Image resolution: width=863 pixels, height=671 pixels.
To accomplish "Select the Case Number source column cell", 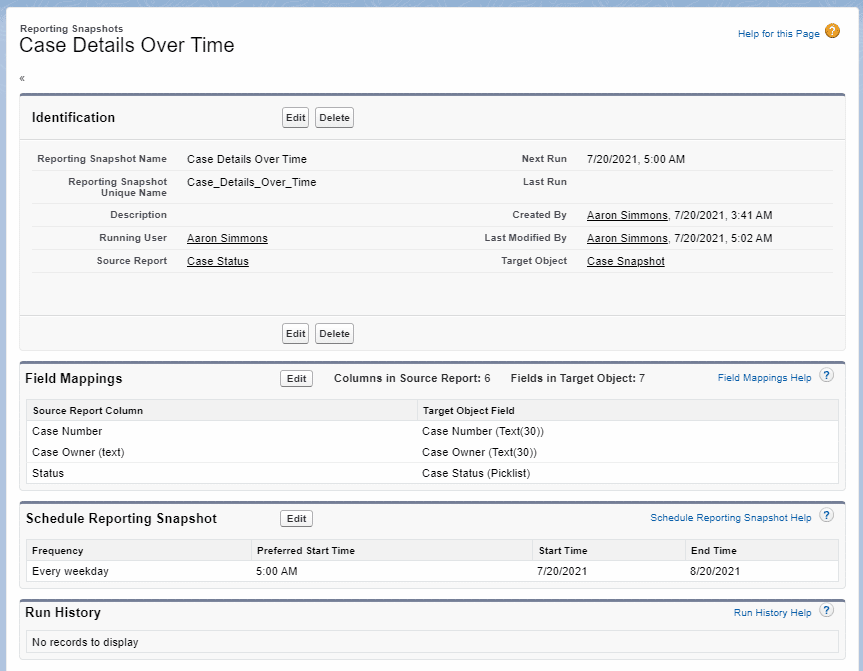I will click(222, 432).
